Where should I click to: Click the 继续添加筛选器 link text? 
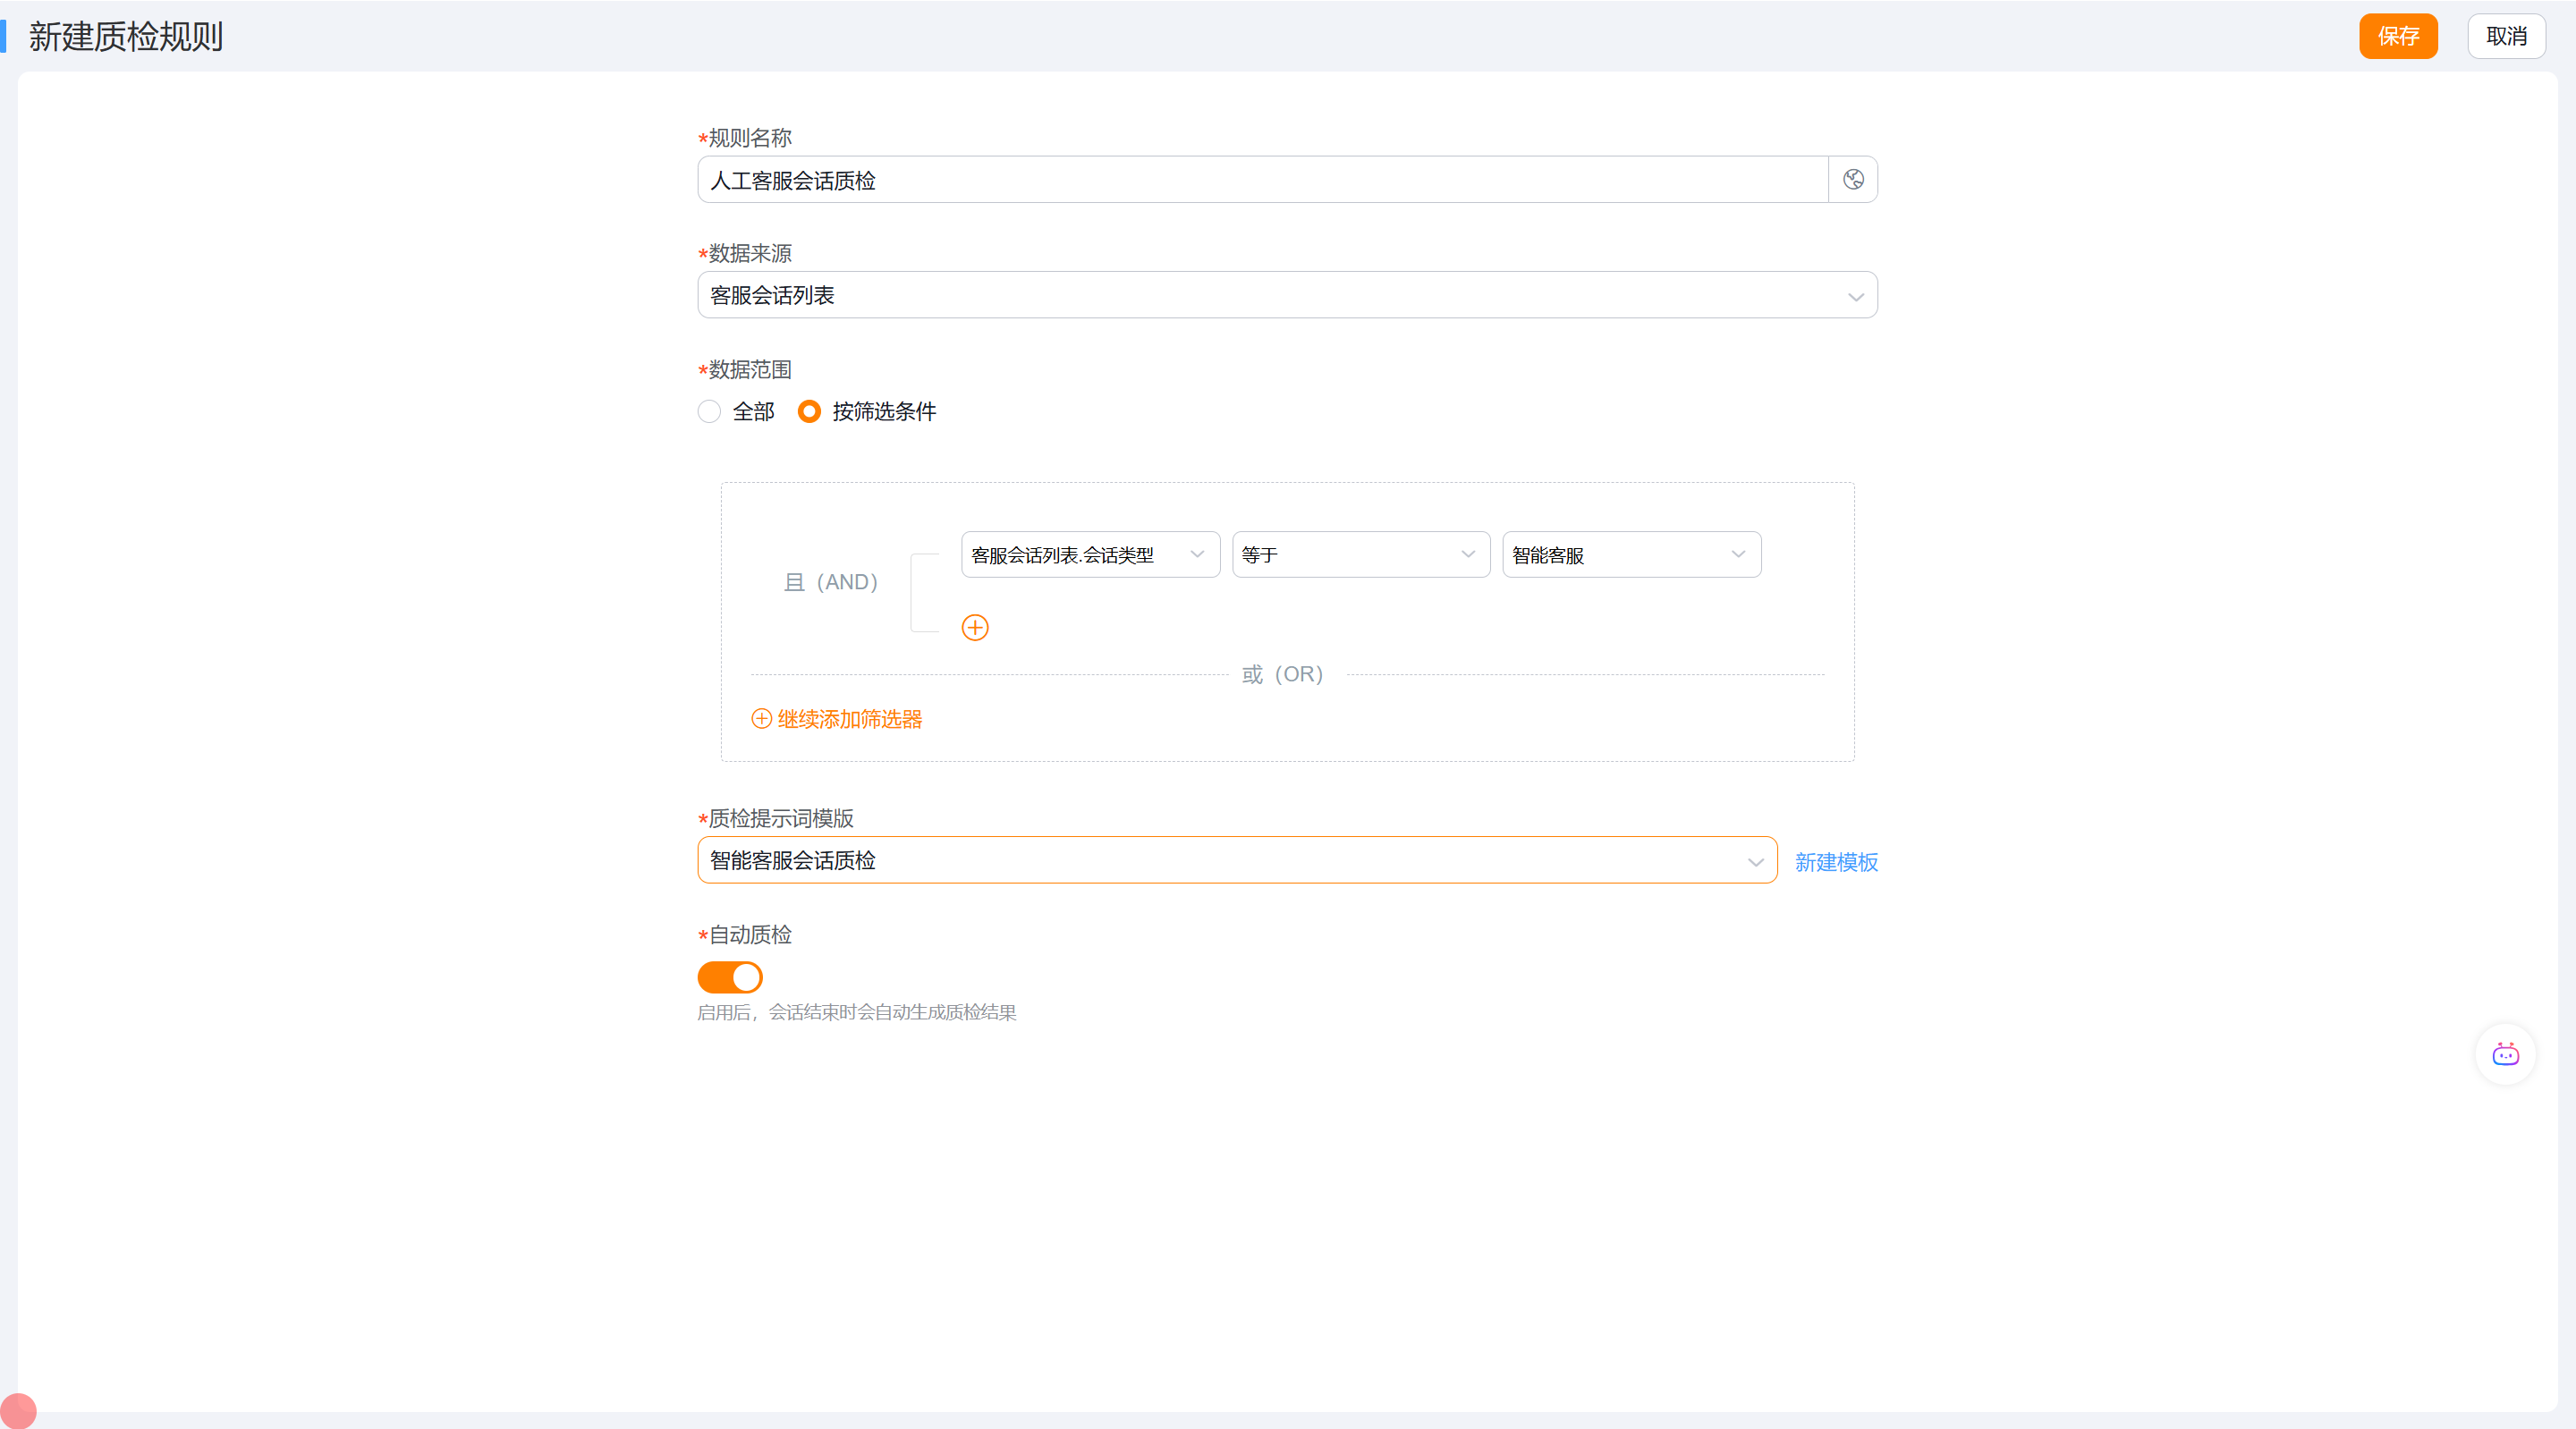[850, 719]
